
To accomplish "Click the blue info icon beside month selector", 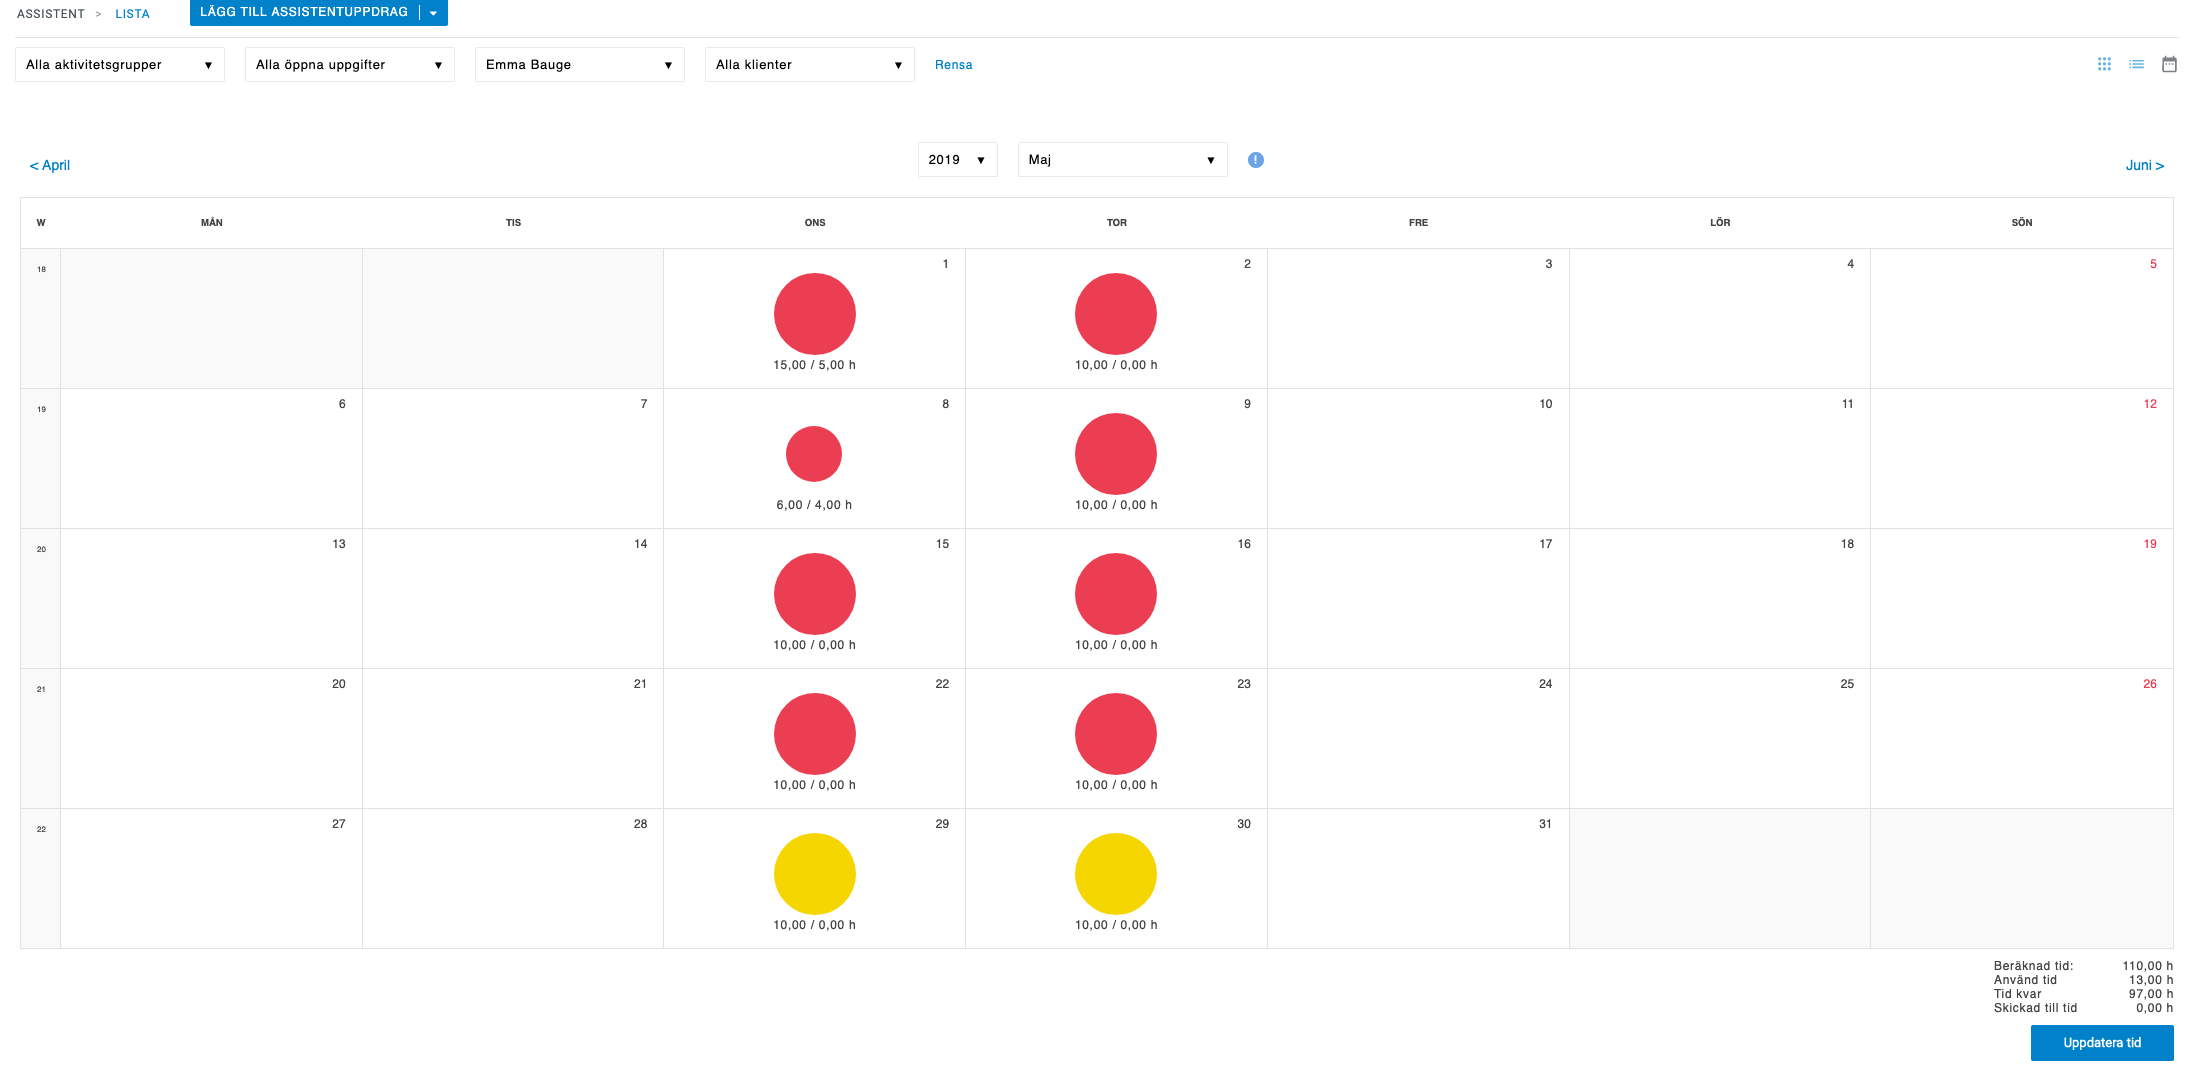I will coord(1256,159).
